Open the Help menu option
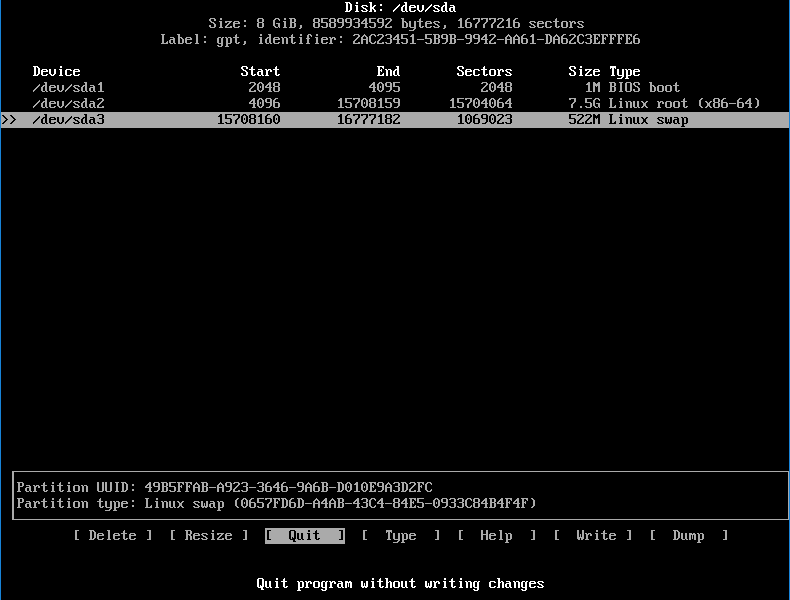 496,535
